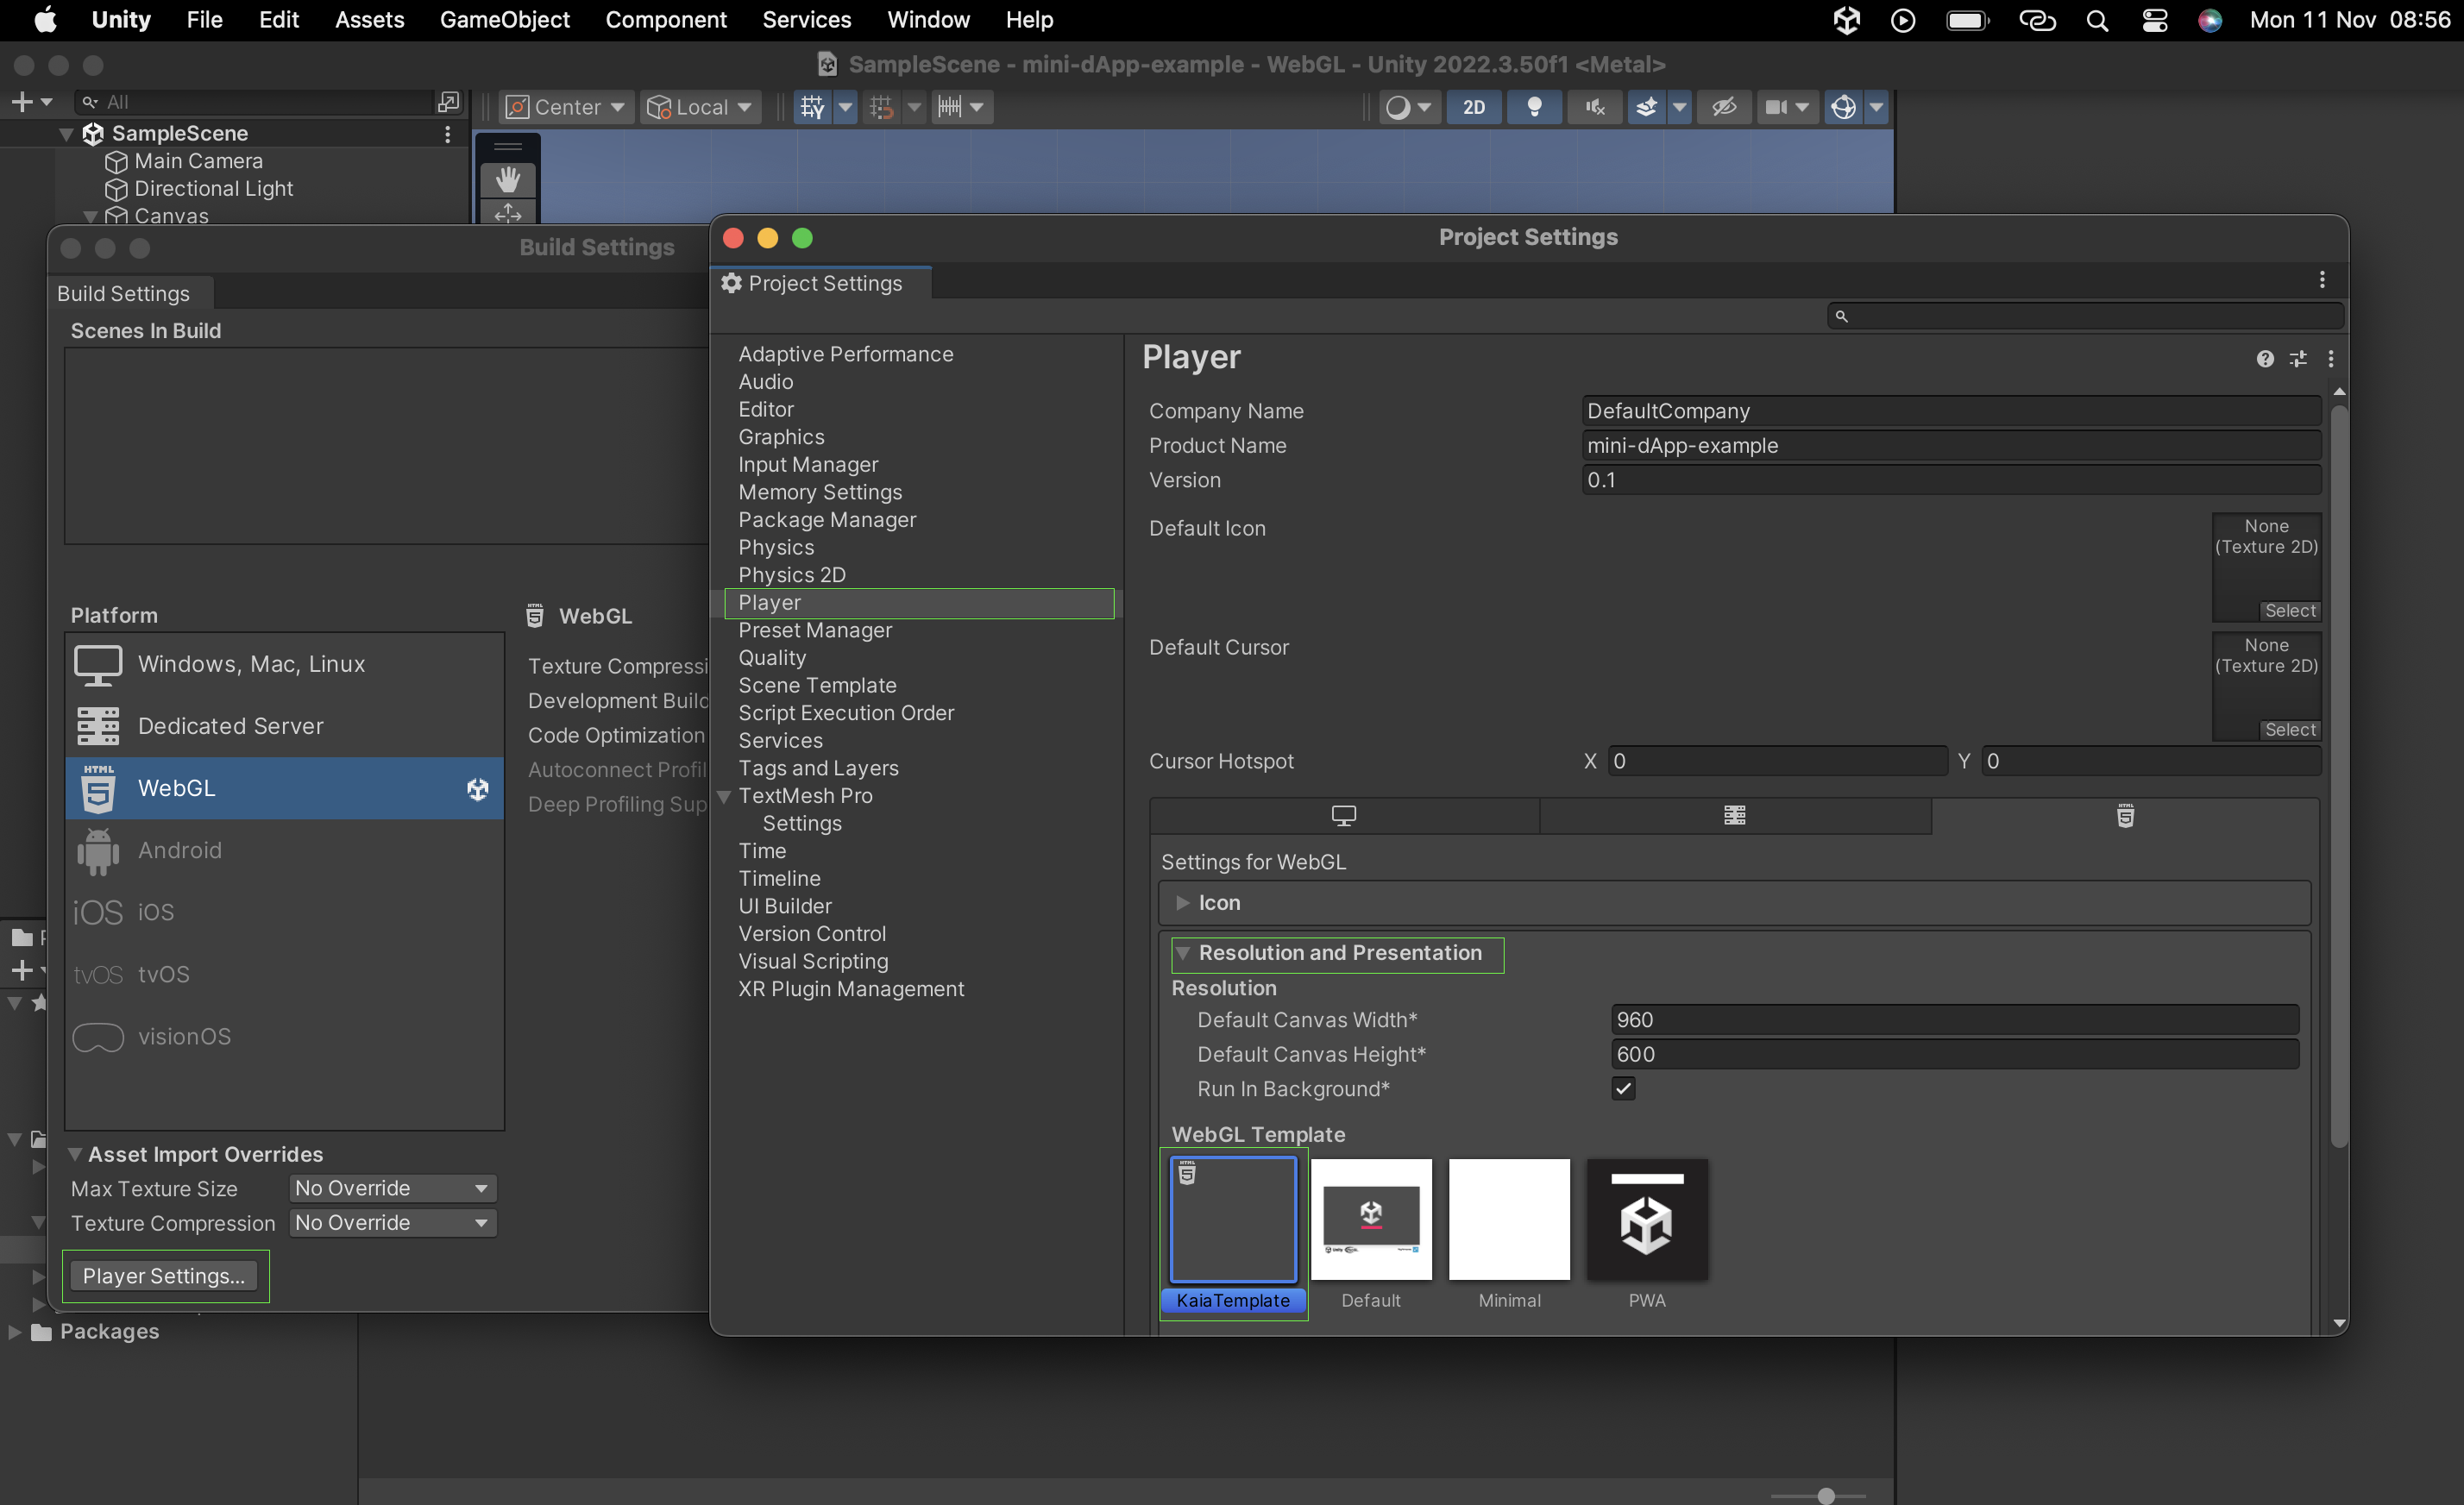Toggle Run In Background checkbox
Viewport: 2464px width, 1505px height.
(1623, 1089)
